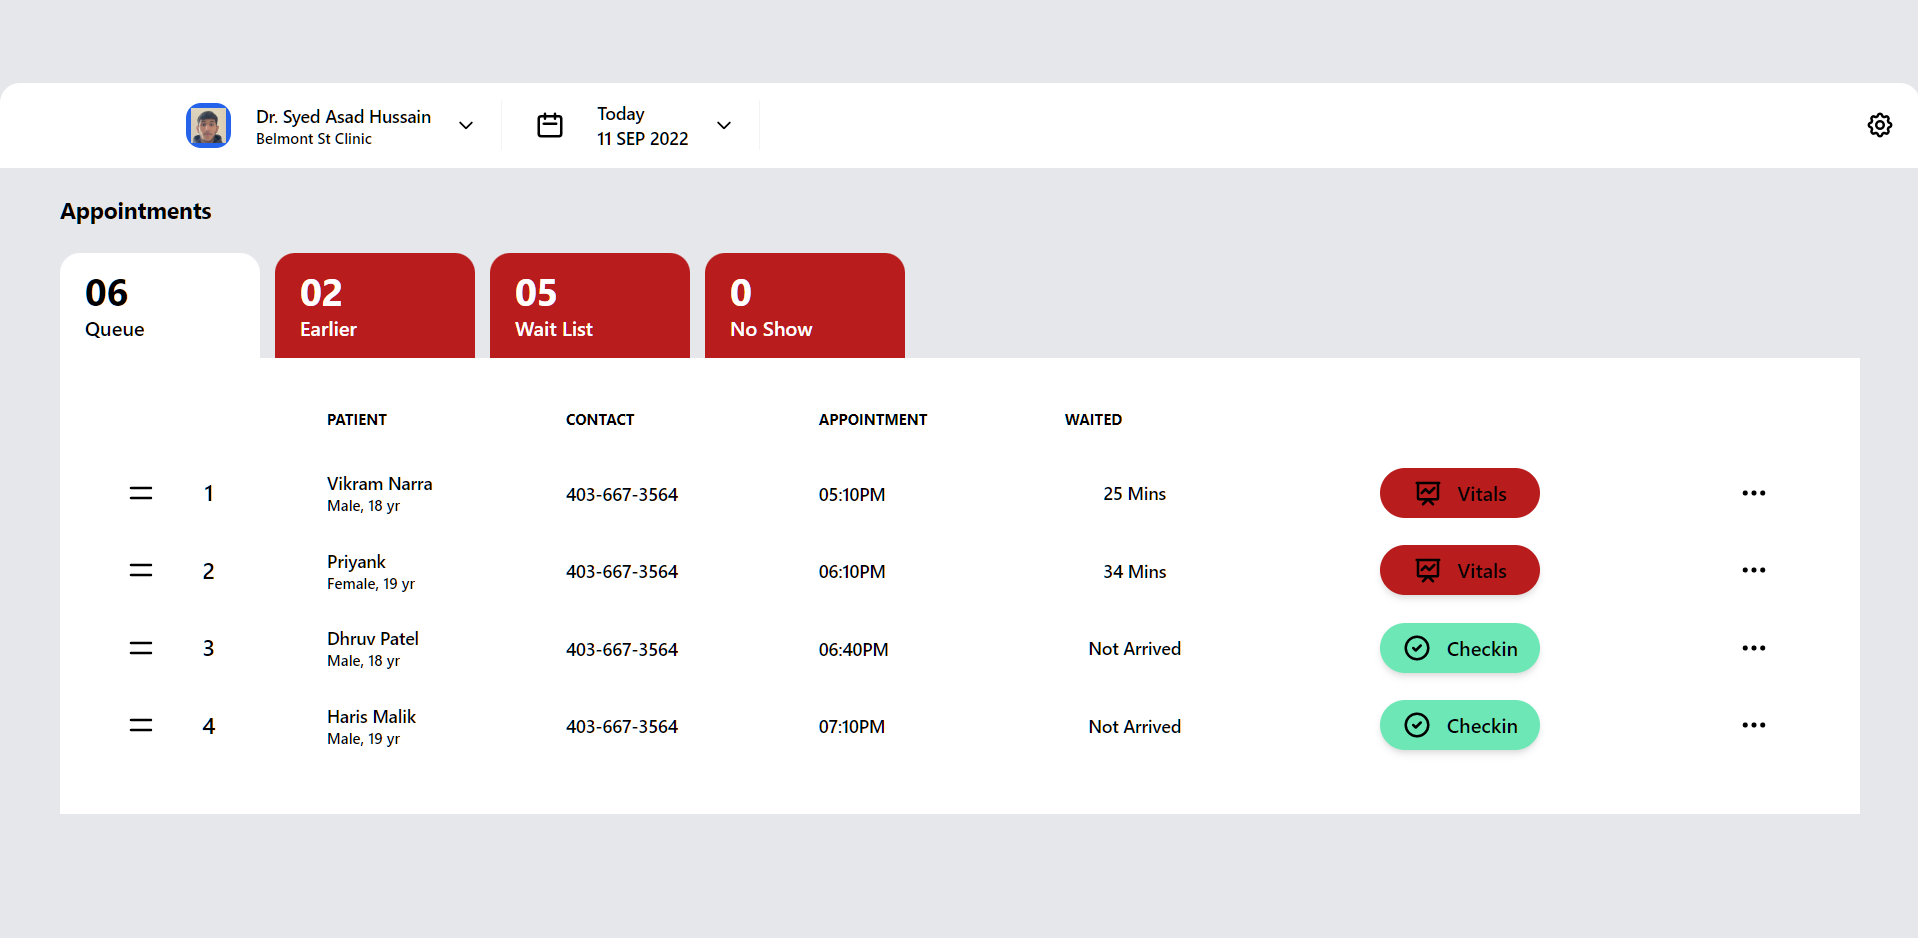Click the 25 Mins waited value

click(1134, 494)
